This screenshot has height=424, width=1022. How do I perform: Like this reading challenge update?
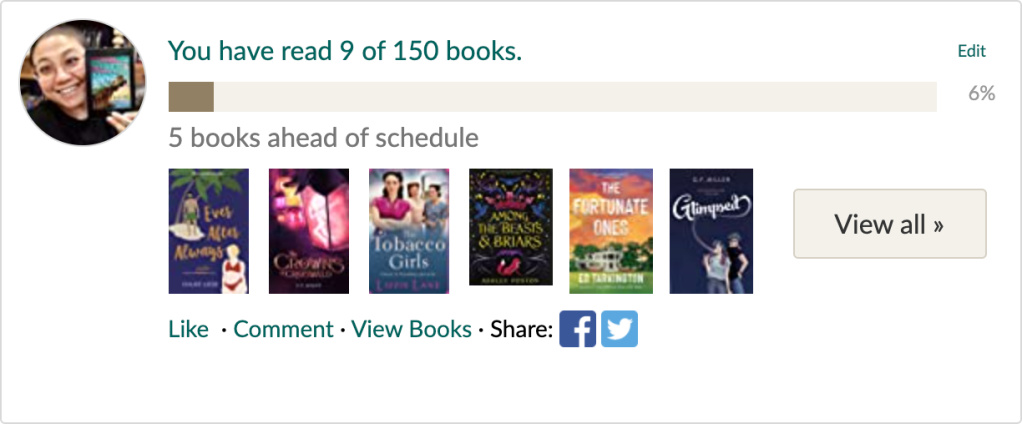click(x=188, y=329)
